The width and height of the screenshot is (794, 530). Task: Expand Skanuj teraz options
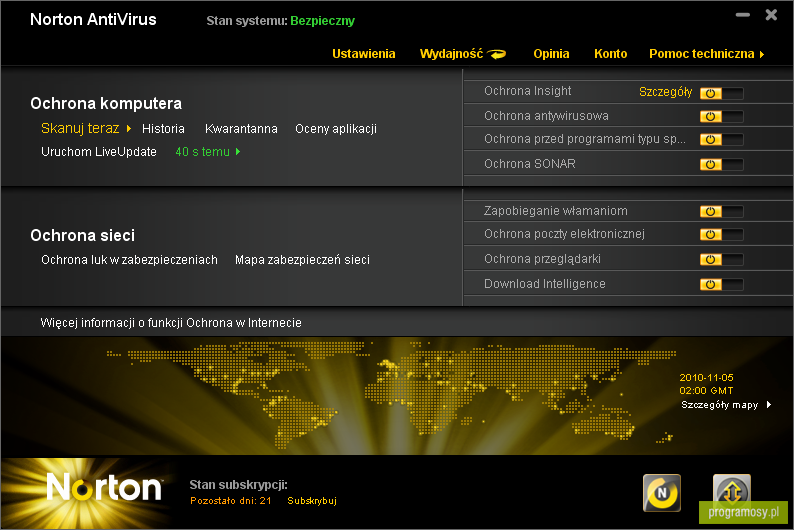[86, 129]
